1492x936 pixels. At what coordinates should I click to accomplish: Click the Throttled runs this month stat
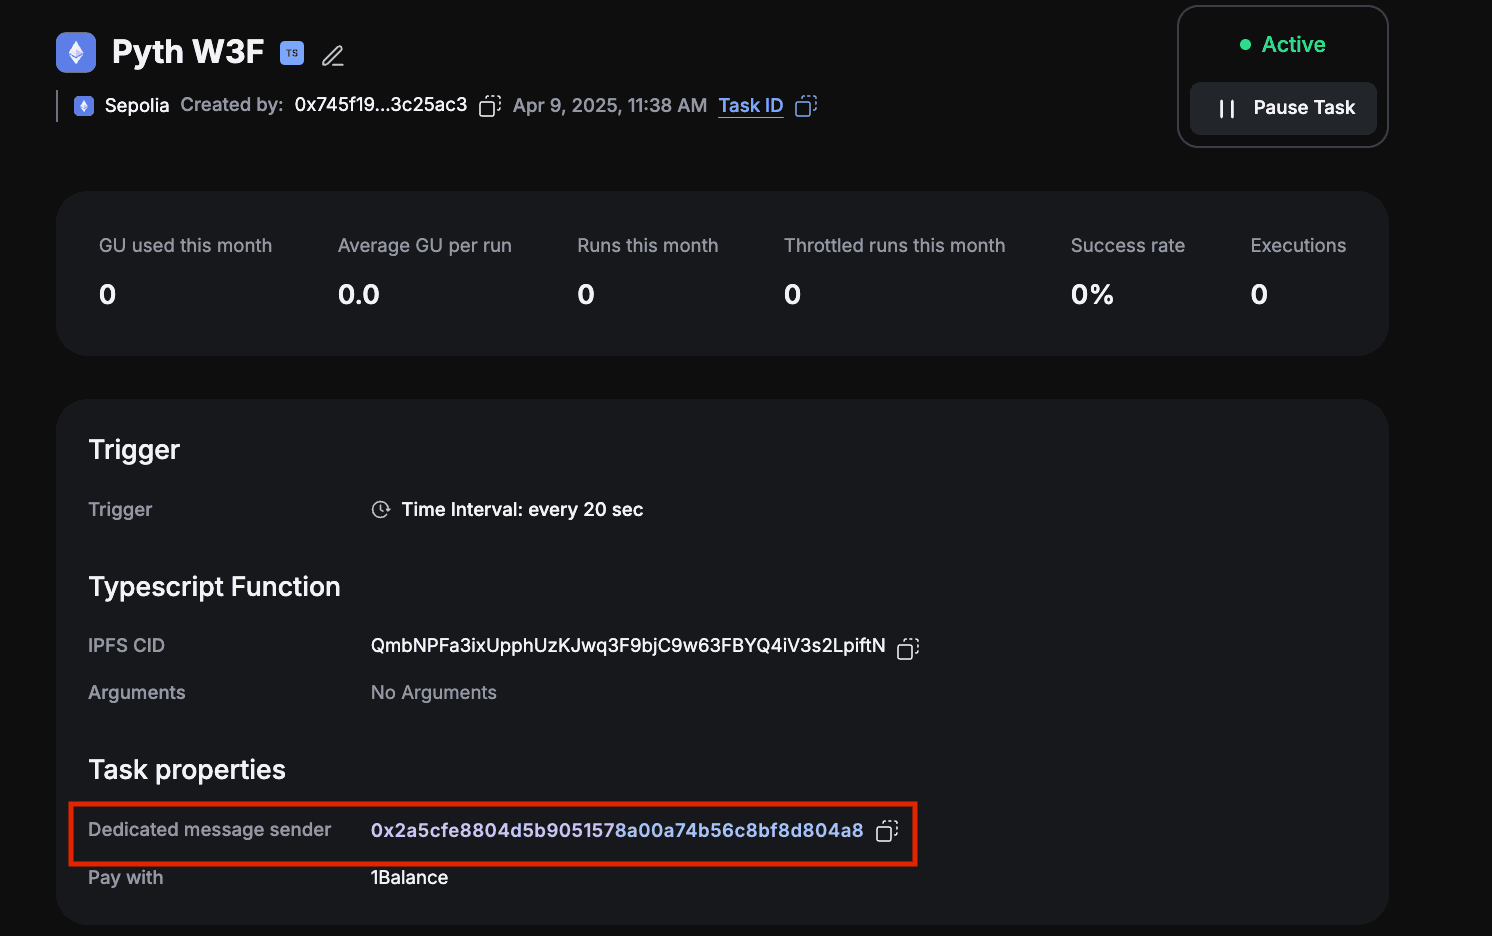click(894, 272)
